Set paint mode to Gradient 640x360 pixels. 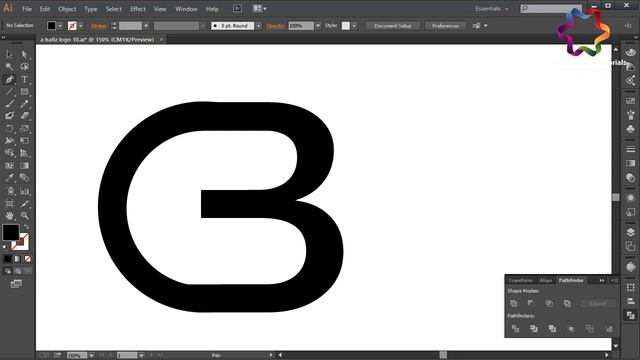(18, 259)
